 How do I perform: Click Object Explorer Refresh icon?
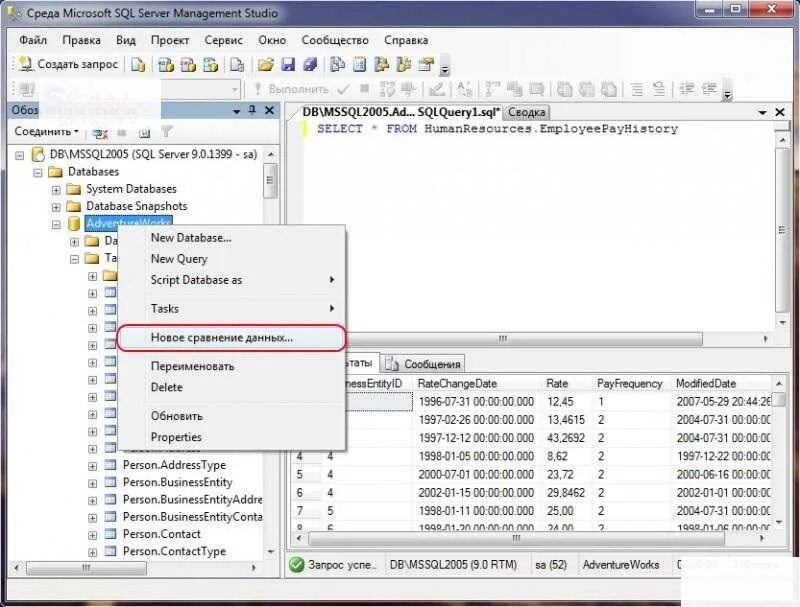coord(145,133)
